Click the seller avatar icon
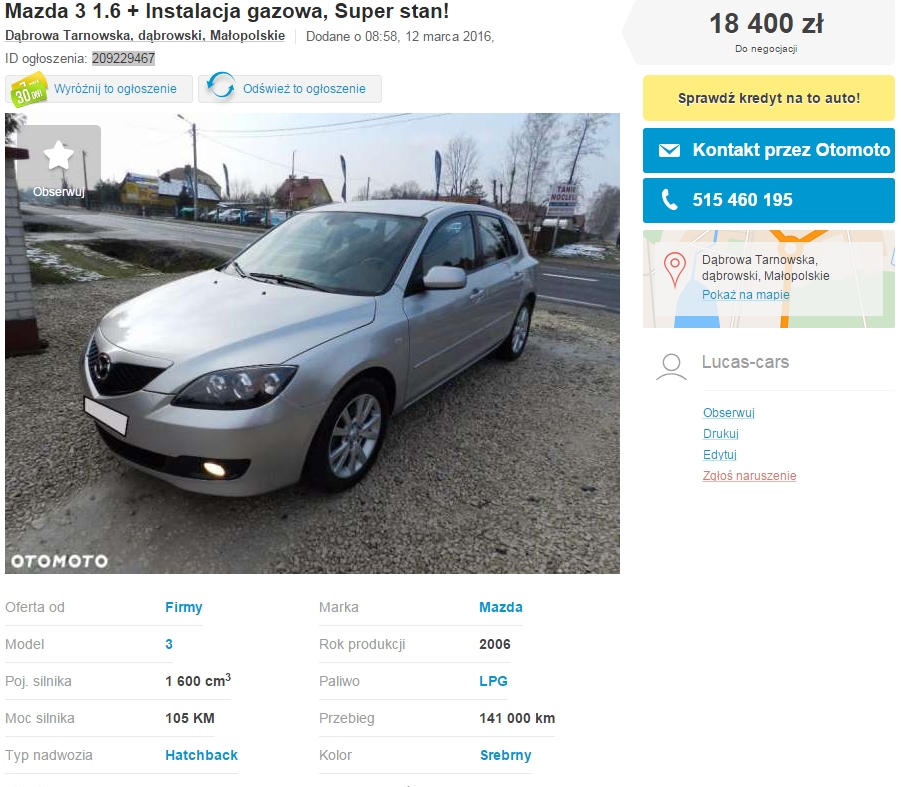Image resolution: width=901 pixels, height=787 pixels. [671, 367]
